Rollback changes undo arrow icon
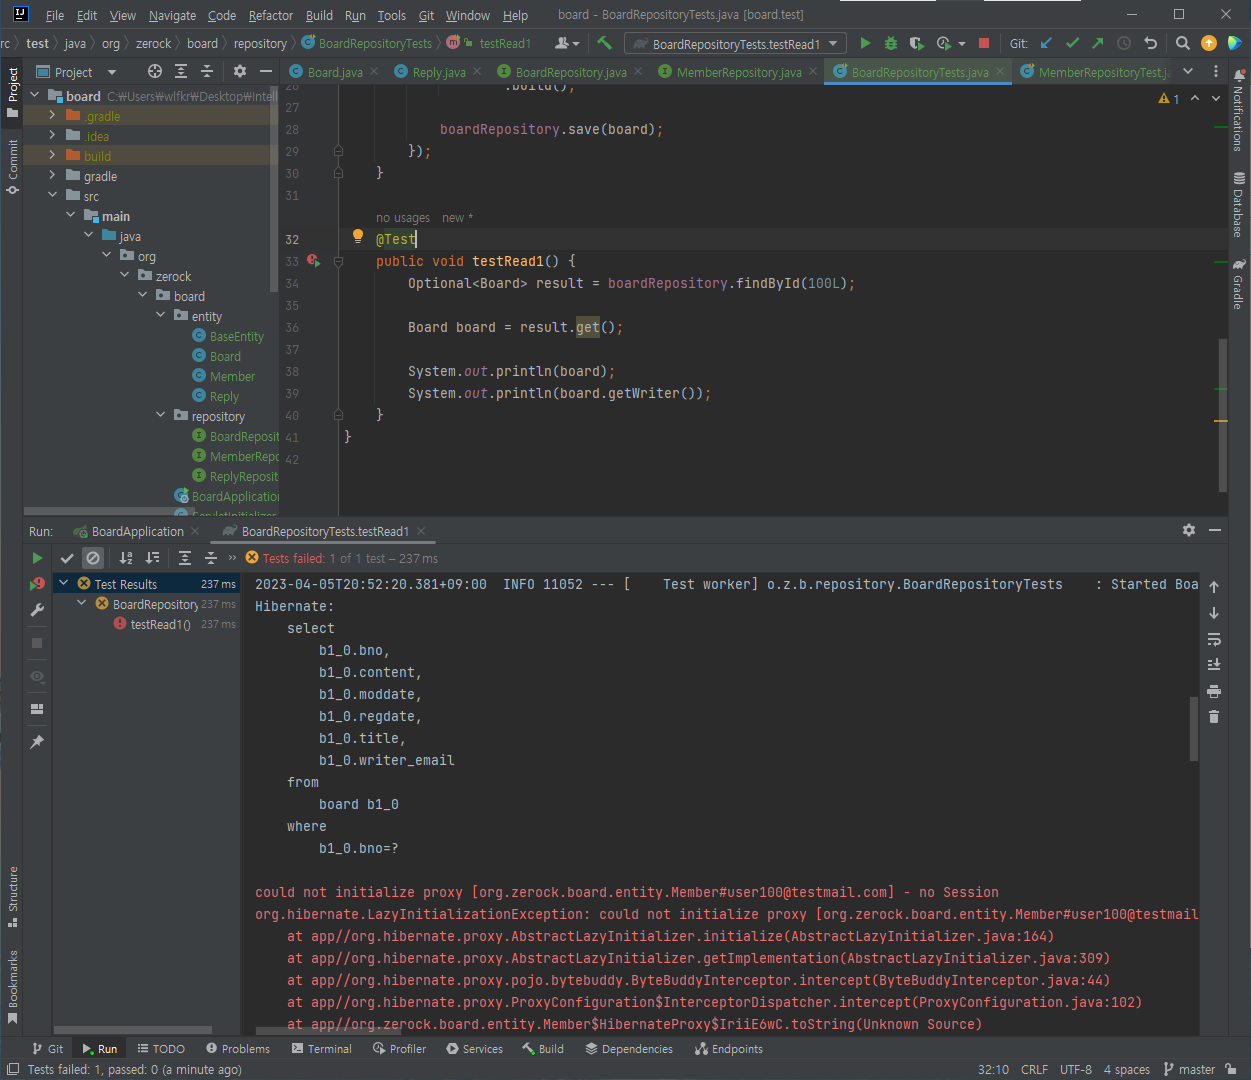The image size is (1251, 1080). [1150, 43]
